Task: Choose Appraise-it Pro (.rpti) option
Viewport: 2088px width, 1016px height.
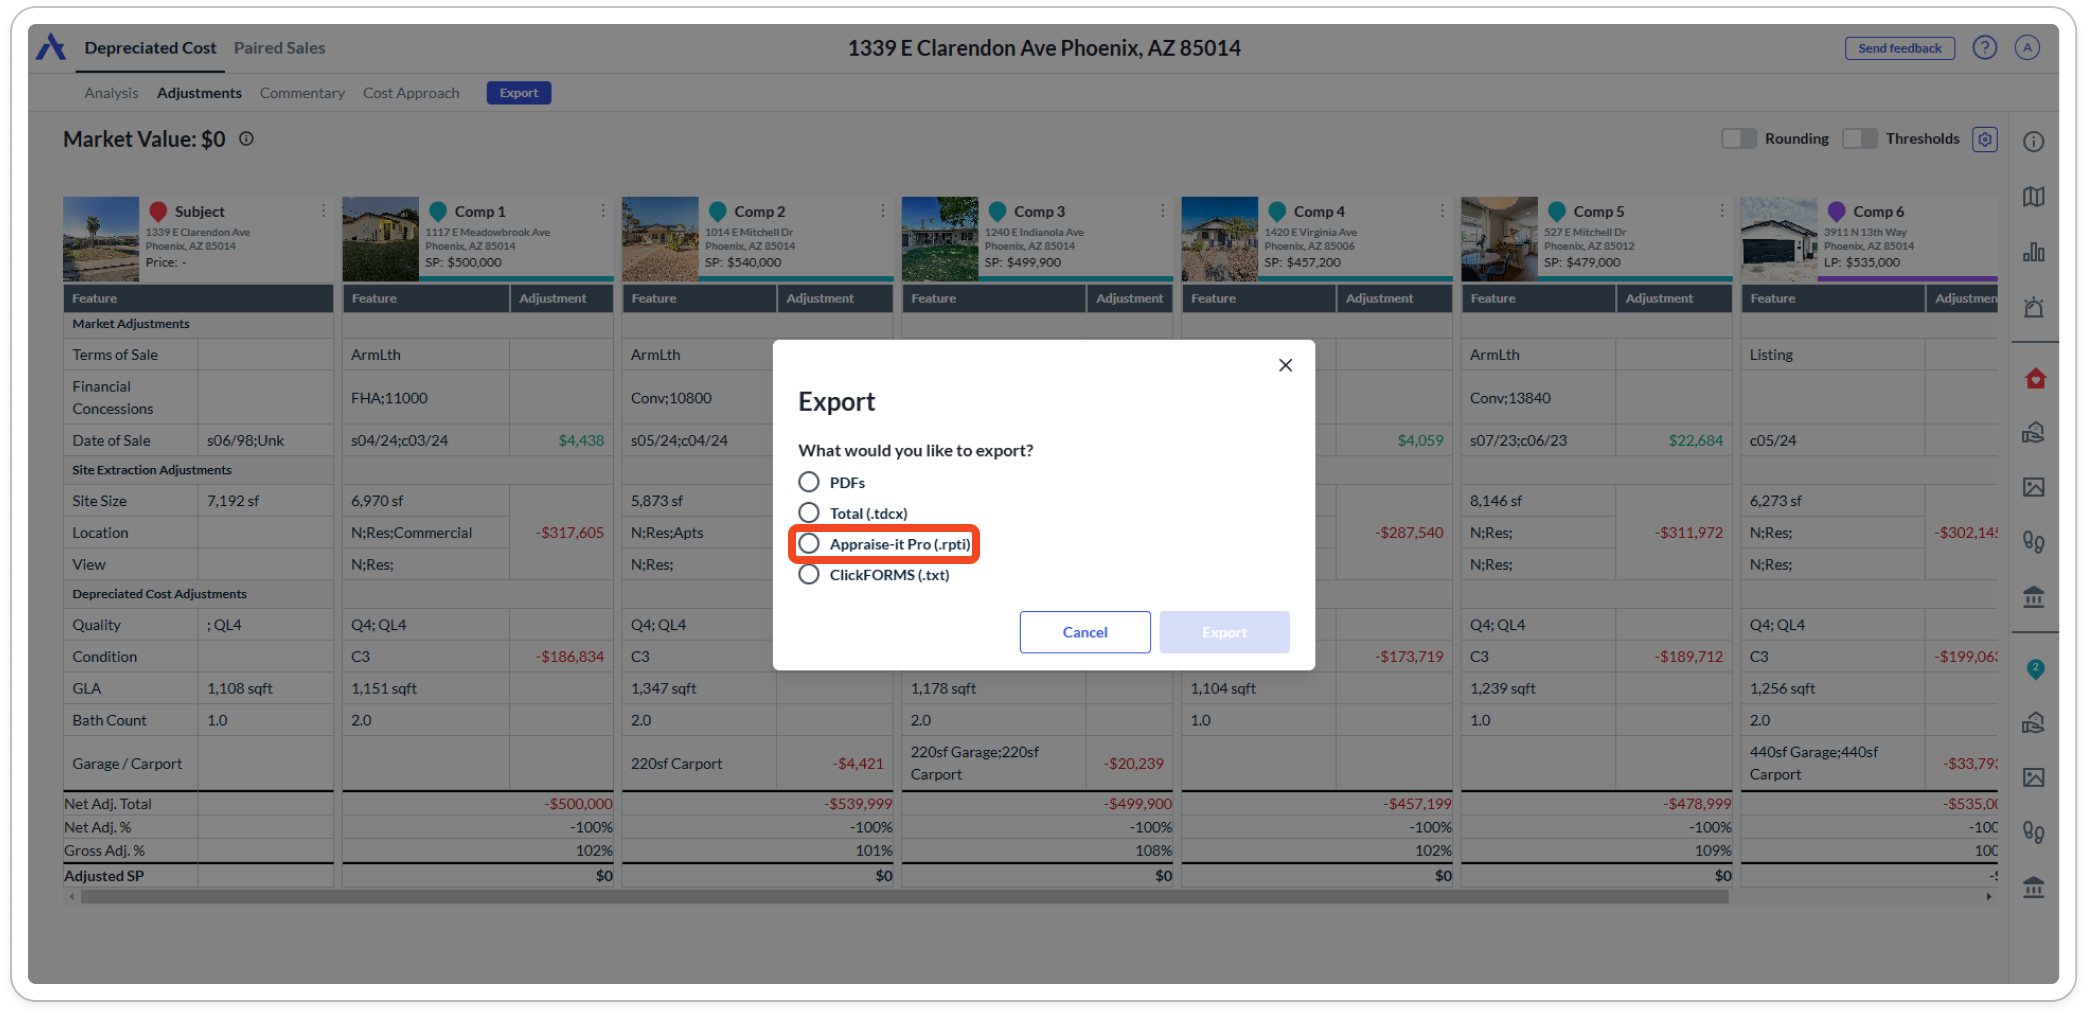Action: (x=808, y=544)
